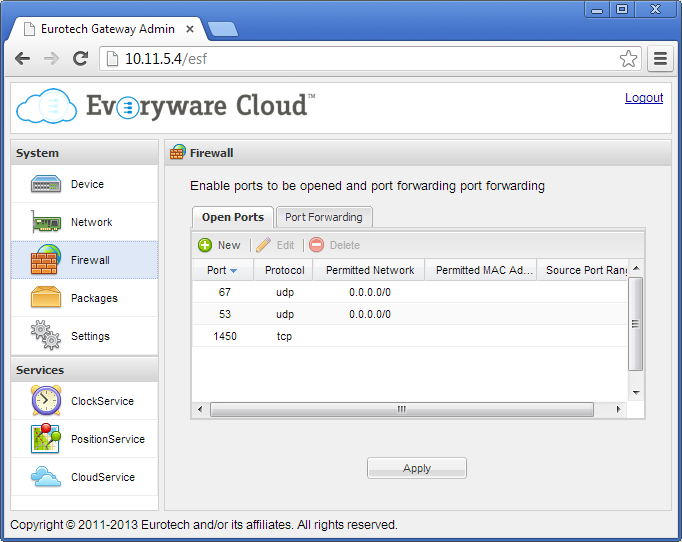The width and height of the screenshot is (682, 542).
Task: Click the browser forward arrow
Action: click(x=52, y=58)
